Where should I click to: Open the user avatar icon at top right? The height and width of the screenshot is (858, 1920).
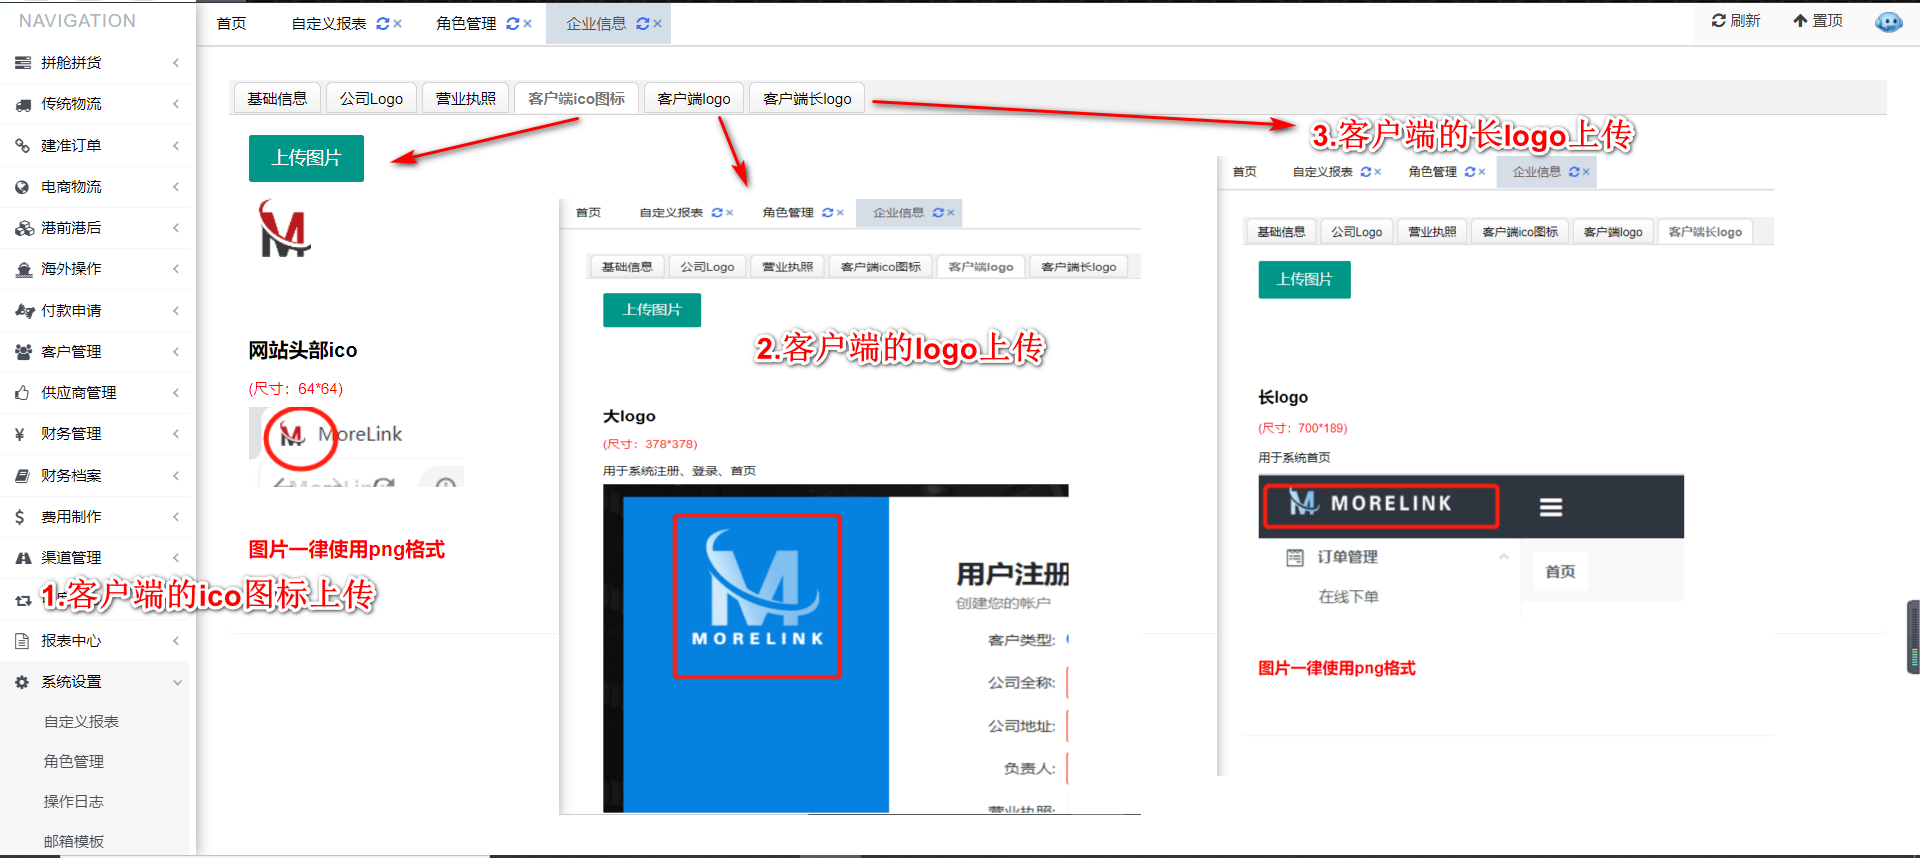1888,22
